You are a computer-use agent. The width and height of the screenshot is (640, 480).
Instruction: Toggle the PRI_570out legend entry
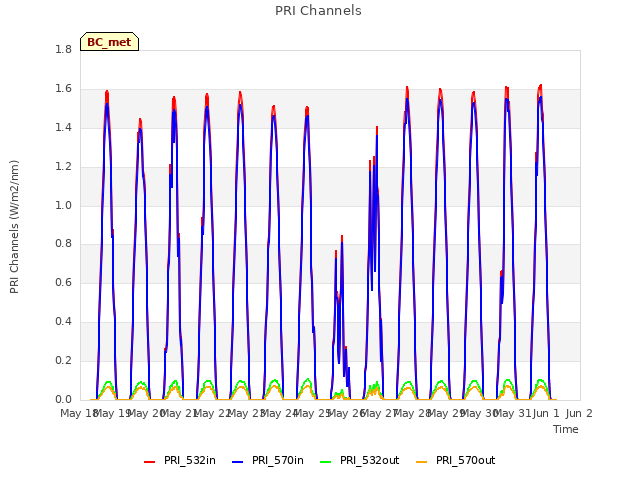click(456, 460)
